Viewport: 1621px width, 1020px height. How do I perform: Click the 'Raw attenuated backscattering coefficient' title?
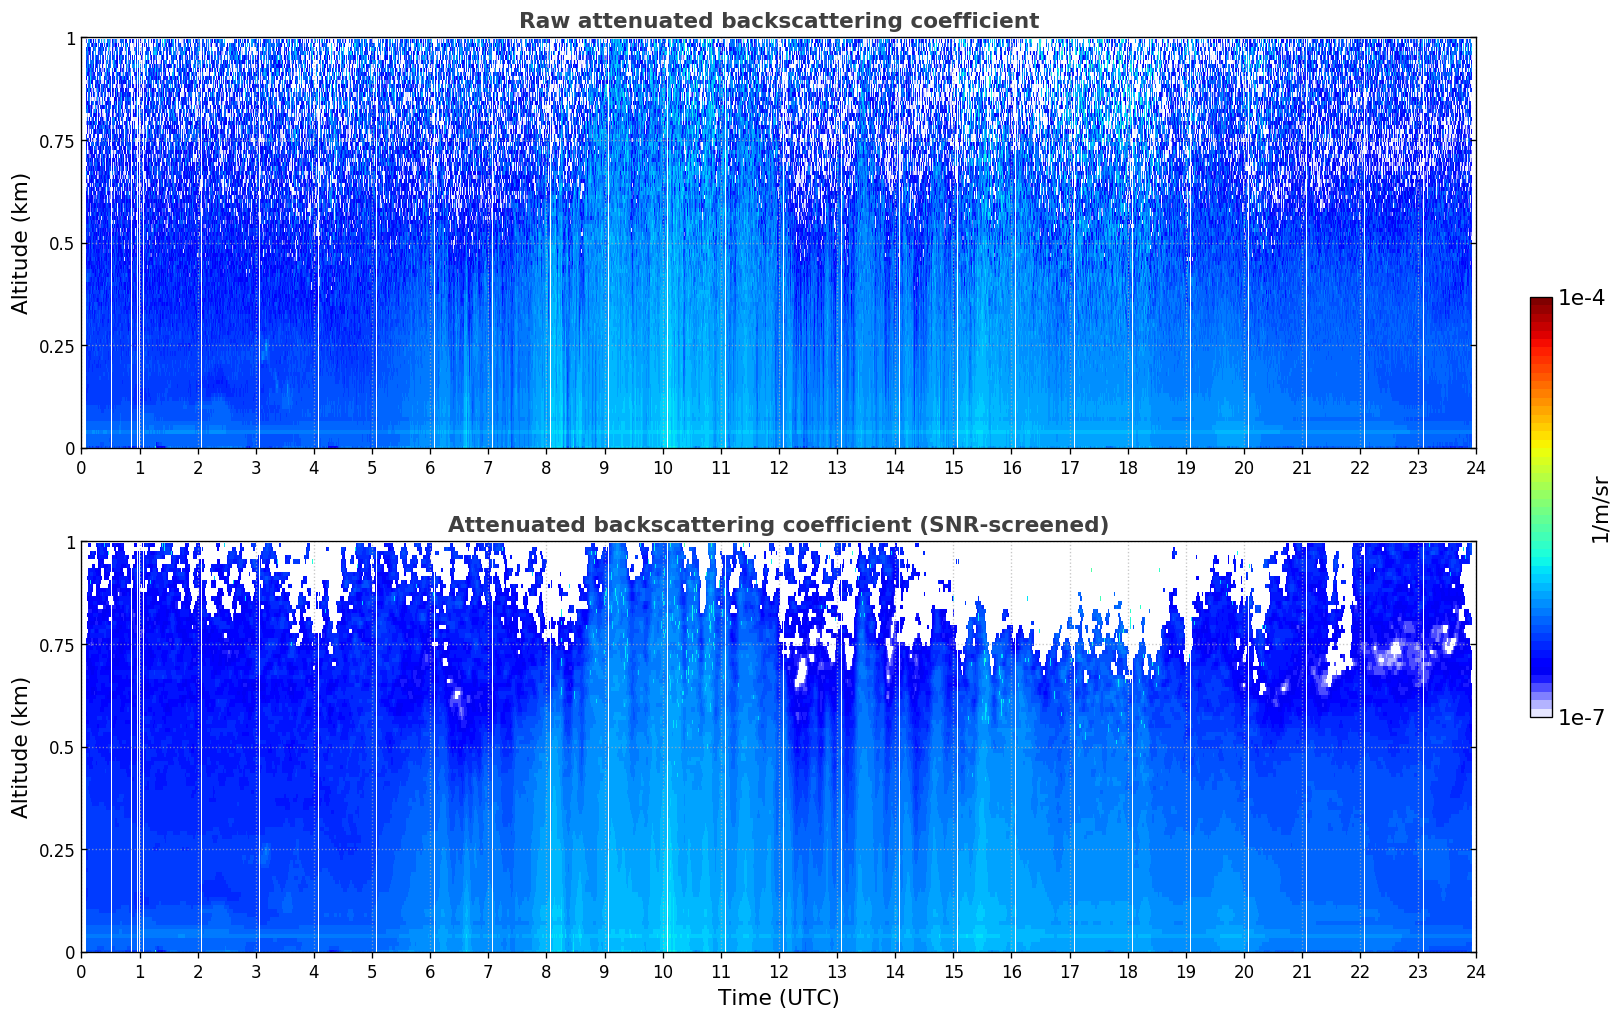pos(778,21)
